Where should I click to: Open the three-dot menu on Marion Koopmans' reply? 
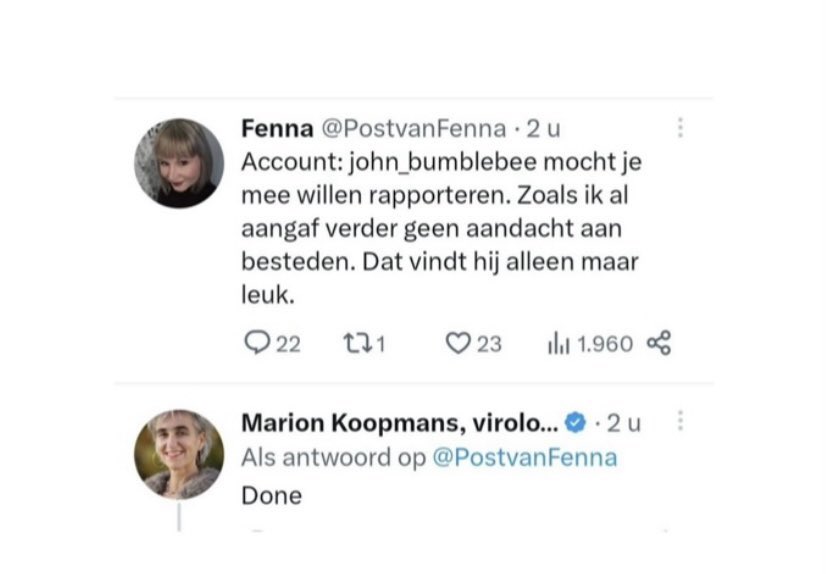pos(680,422)
